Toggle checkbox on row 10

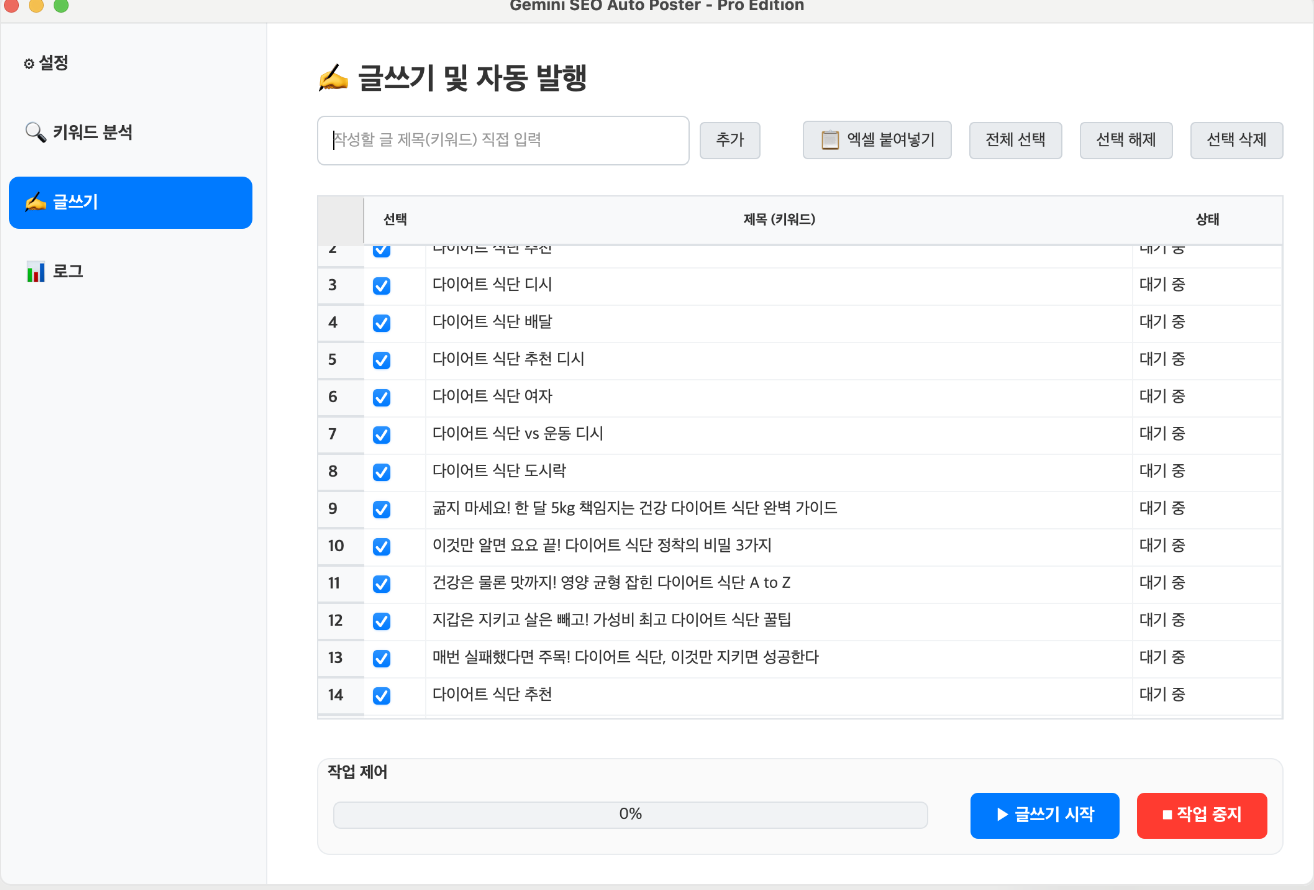[x=381, y=547]
